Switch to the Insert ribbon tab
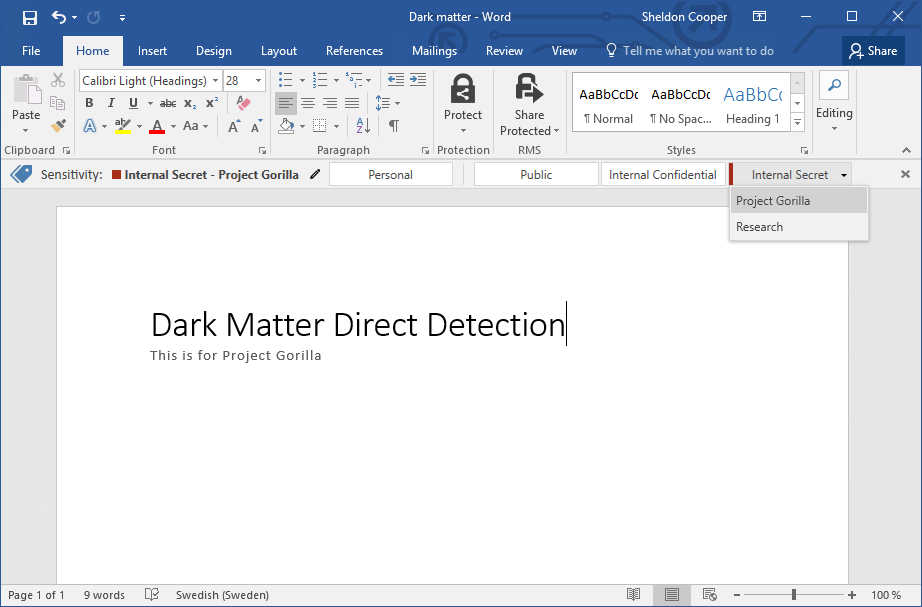The width and height of the screenshot is (922, 607). [152, 51]
